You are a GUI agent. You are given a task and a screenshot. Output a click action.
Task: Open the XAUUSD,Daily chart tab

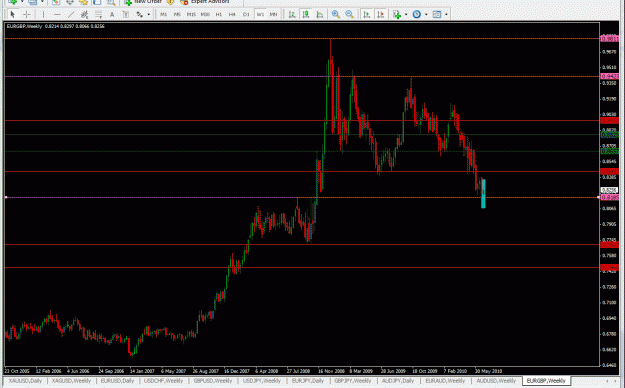point(25,381)
